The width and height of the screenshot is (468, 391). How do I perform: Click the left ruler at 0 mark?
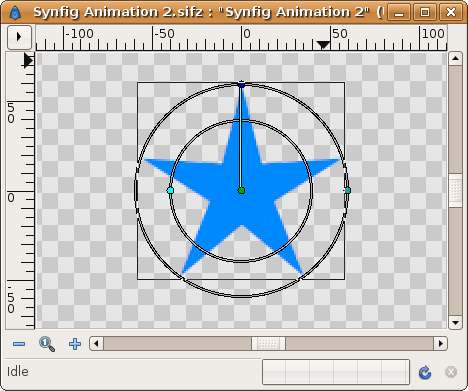(x=11, y=198)
